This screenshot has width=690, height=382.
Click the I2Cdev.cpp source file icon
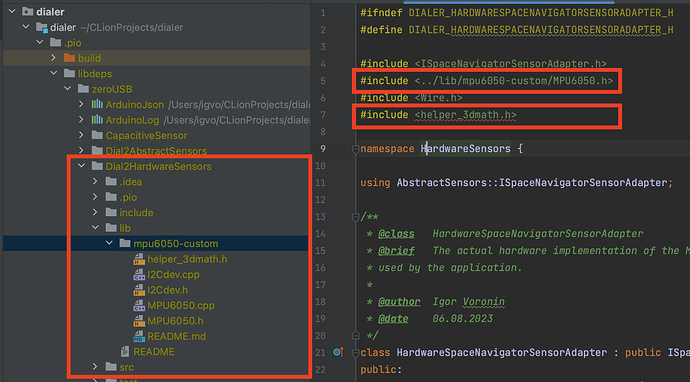(x=139, y=275)
